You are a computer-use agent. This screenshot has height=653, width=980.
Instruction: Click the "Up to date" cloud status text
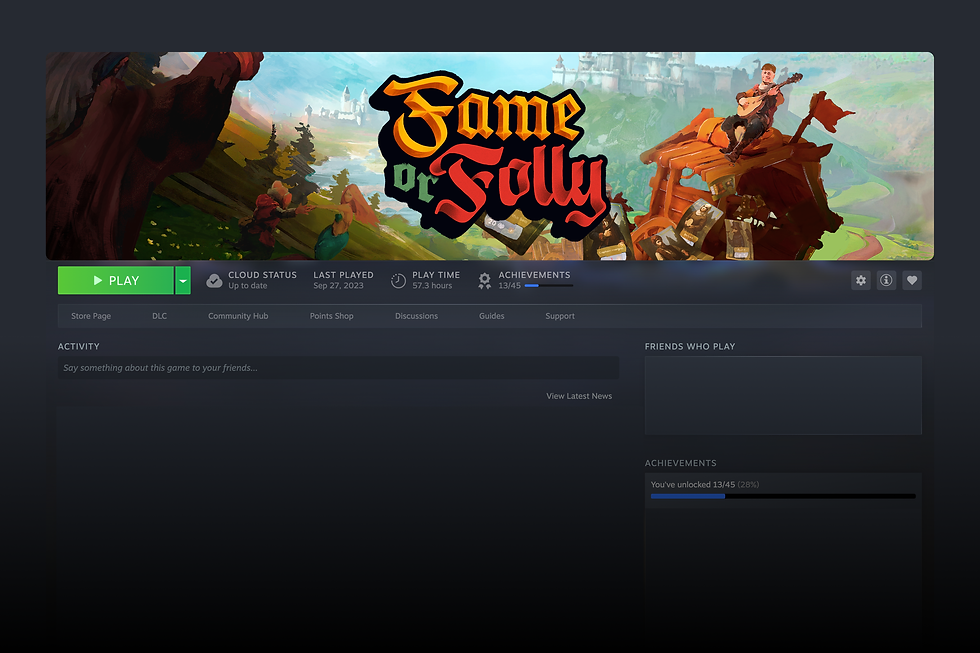coord(248,286)
